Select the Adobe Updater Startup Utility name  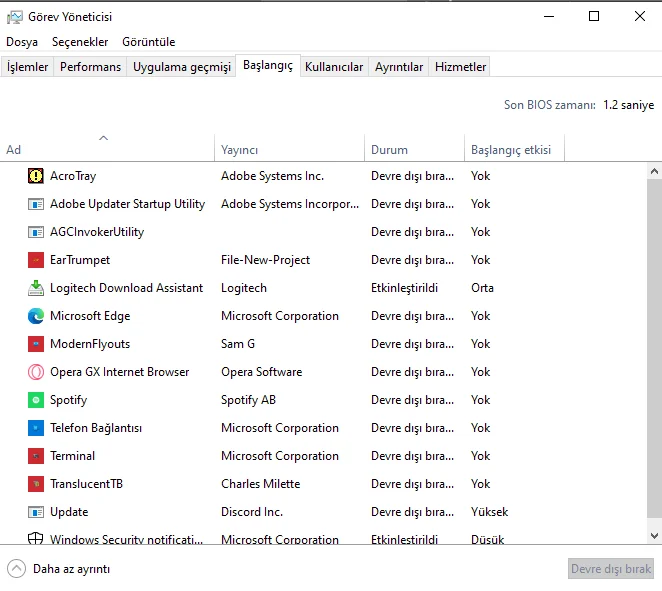(127, 204)
